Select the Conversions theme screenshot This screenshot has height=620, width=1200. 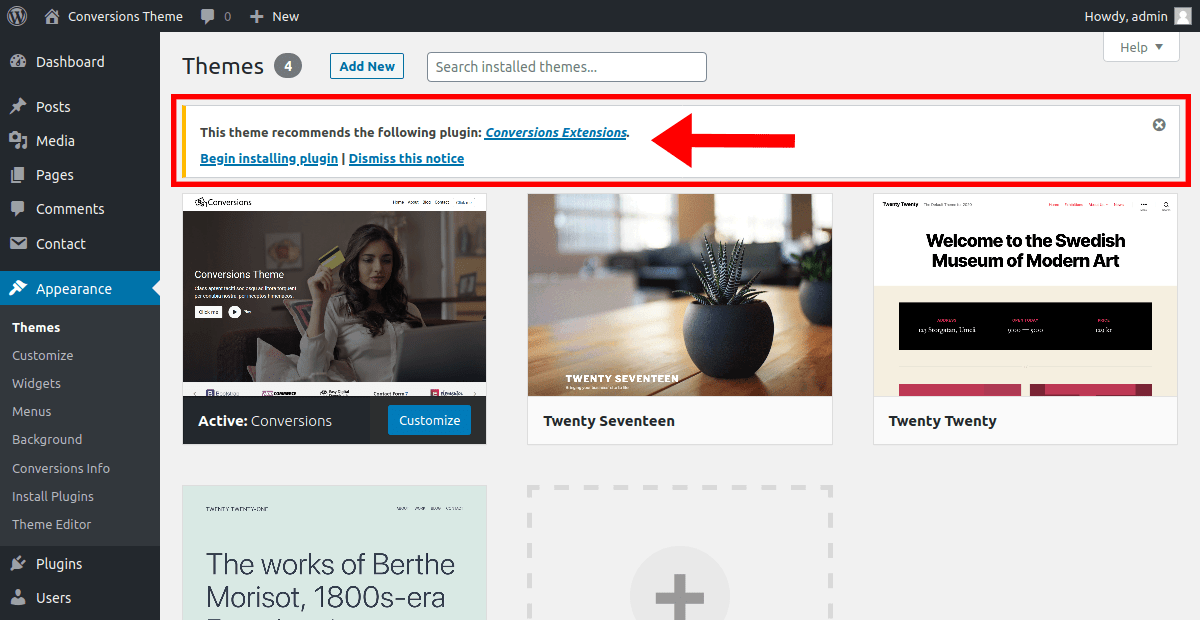(x=334, y=295)
